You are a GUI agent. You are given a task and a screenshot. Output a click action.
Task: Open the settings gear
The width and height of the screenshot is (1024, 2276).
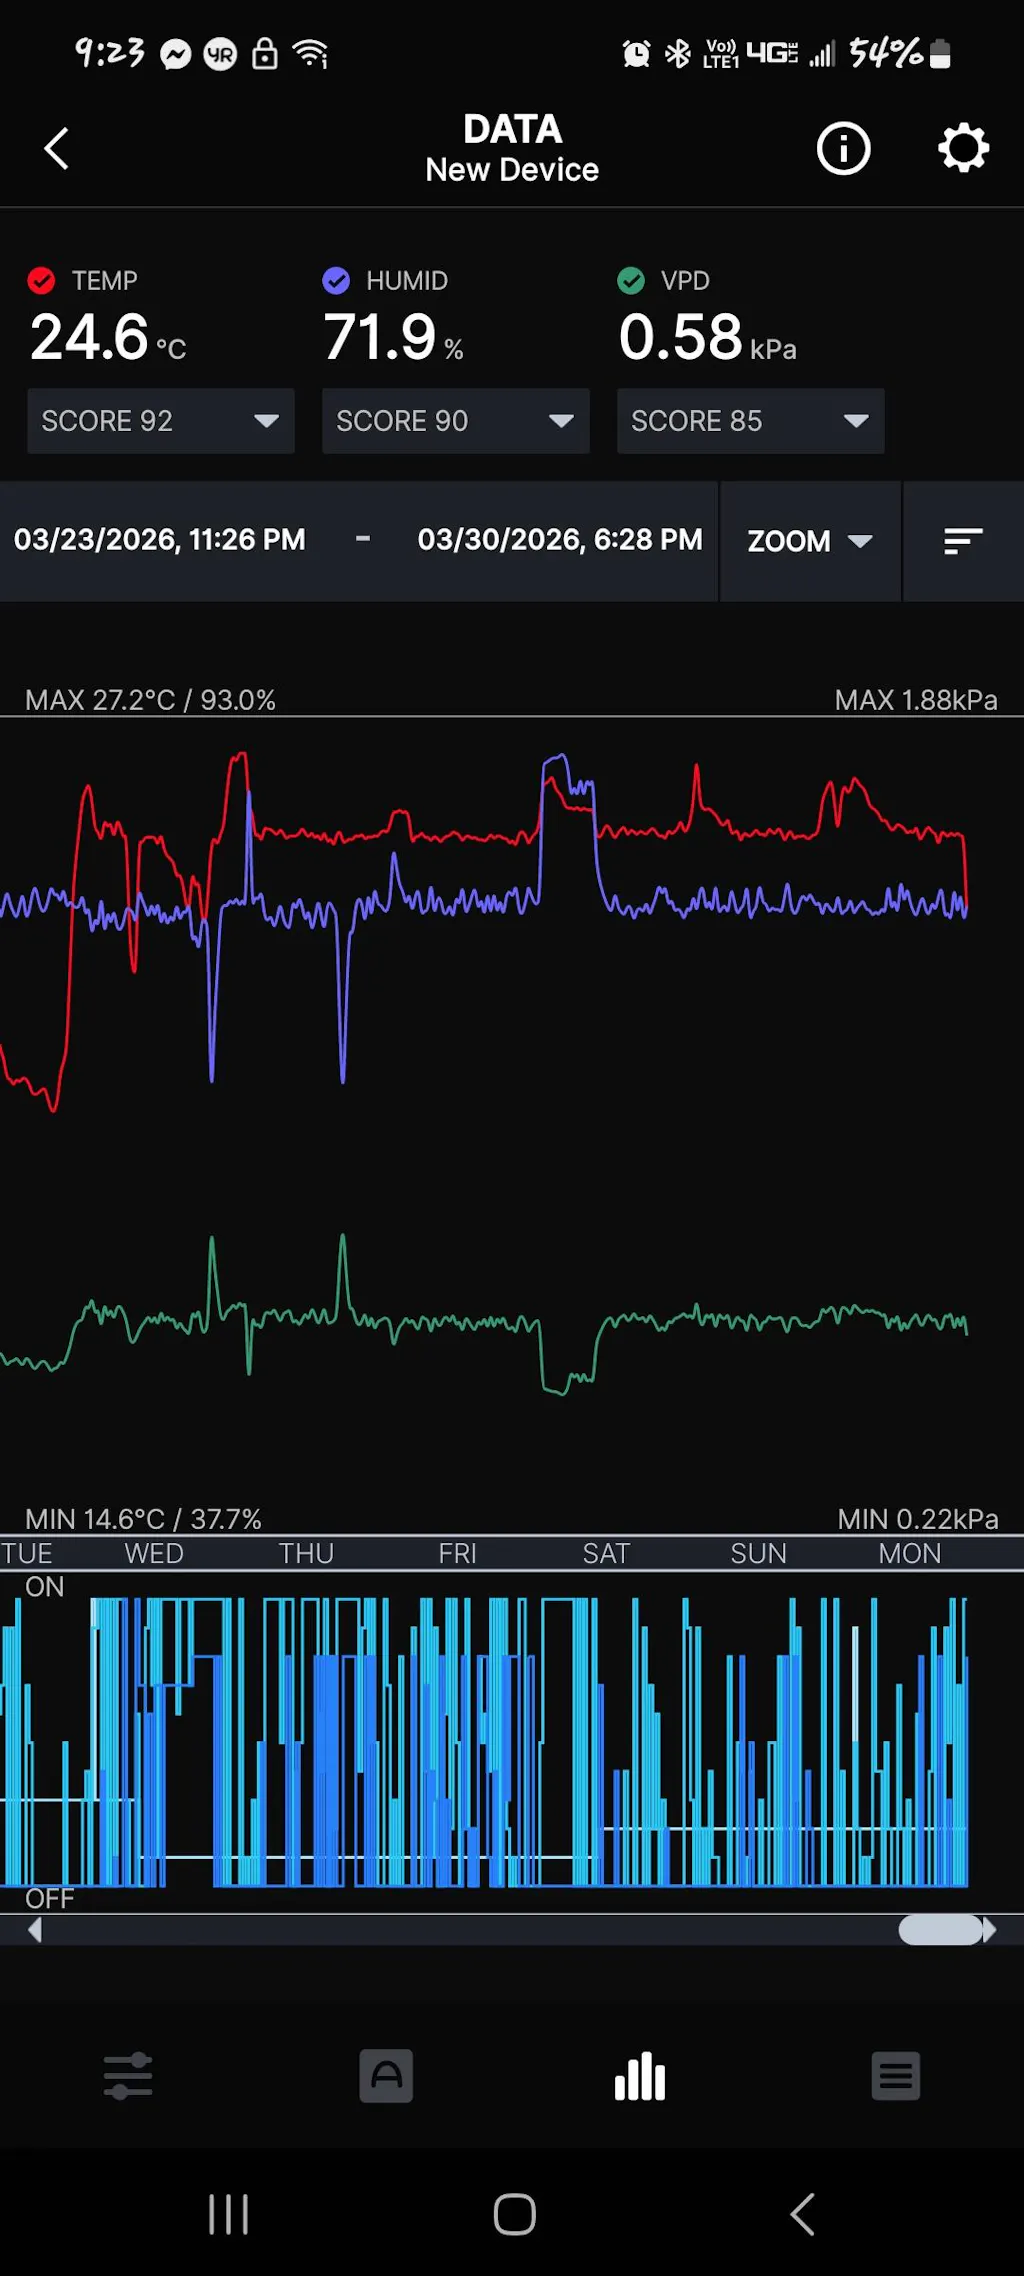pos(963,149)
